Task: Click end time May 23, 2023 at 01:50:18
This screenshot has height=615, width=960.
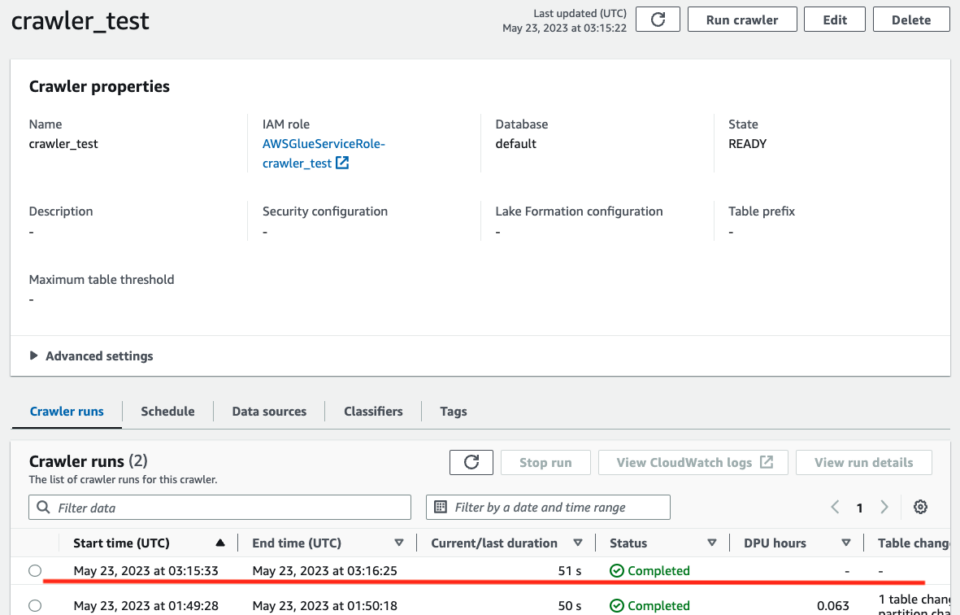Action: point(324,606)
